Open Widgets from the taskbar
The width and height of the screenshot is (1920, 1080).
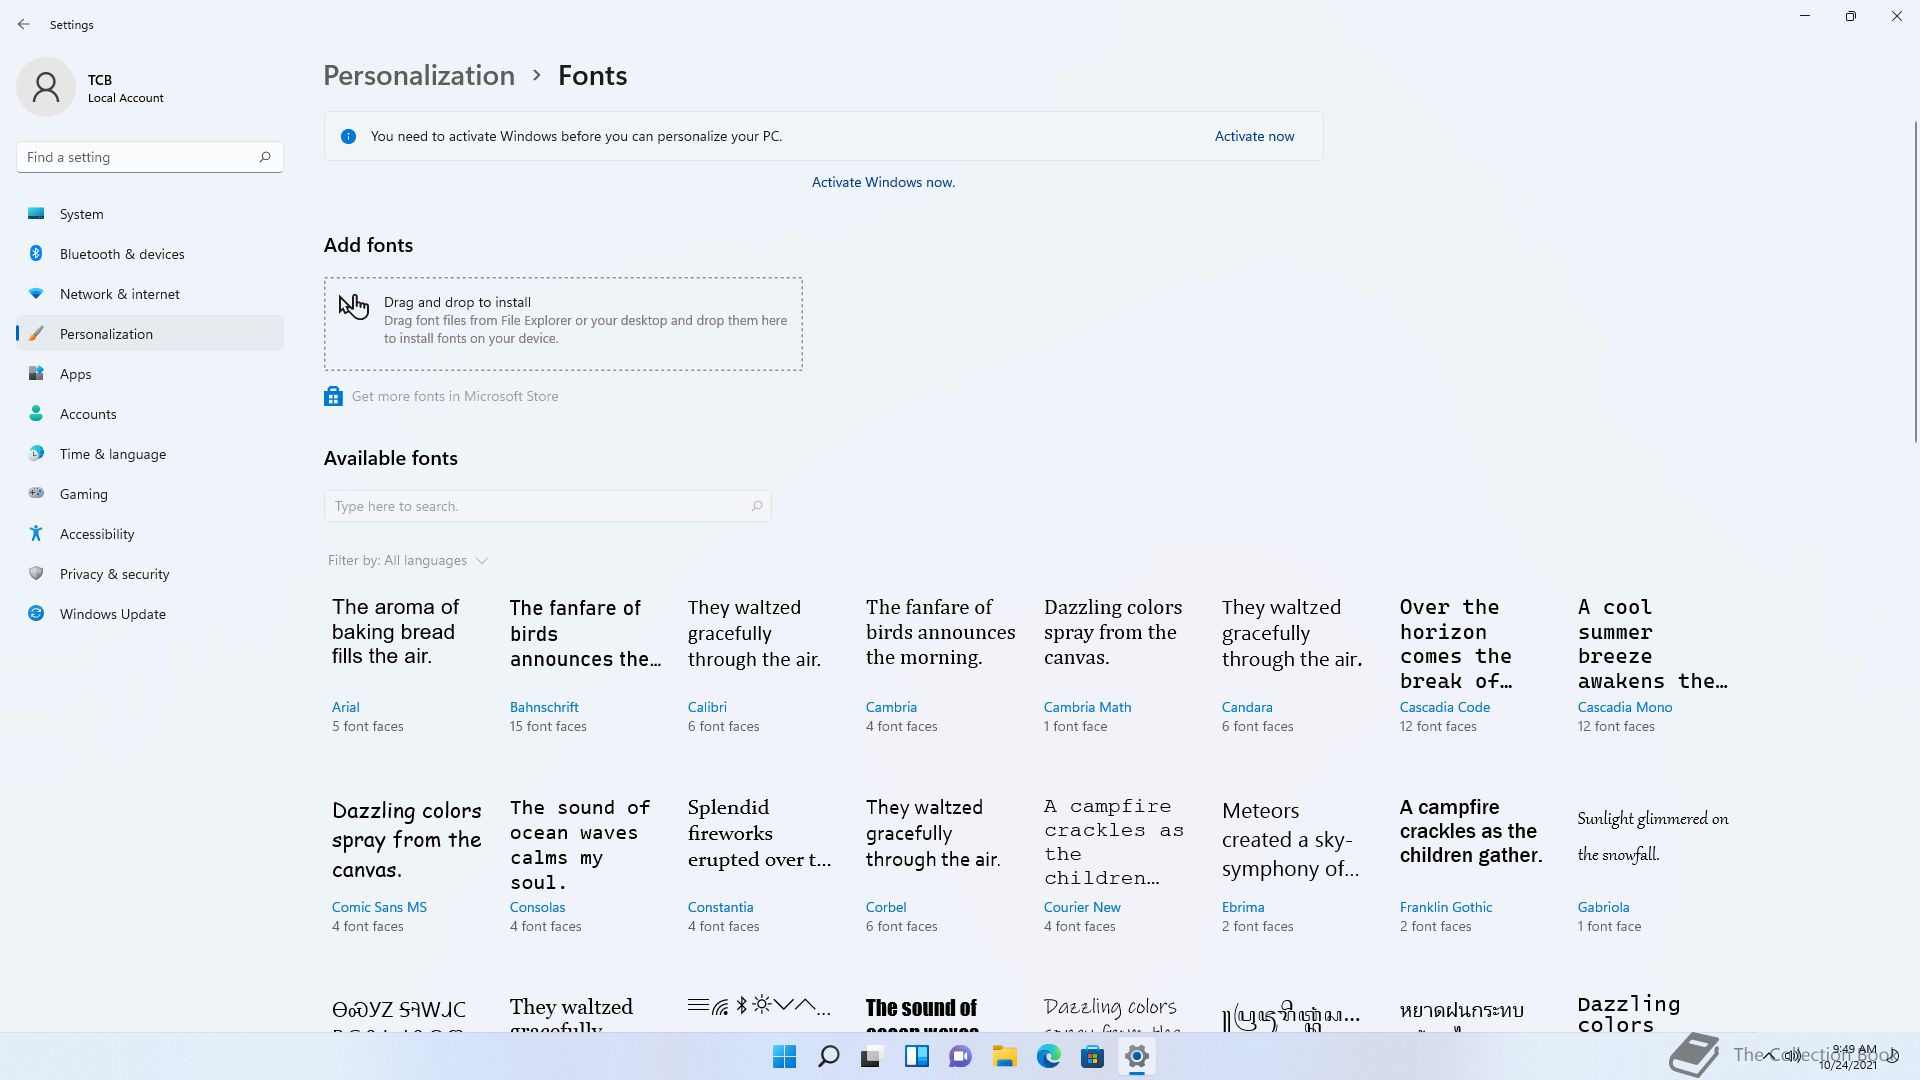917,1056
